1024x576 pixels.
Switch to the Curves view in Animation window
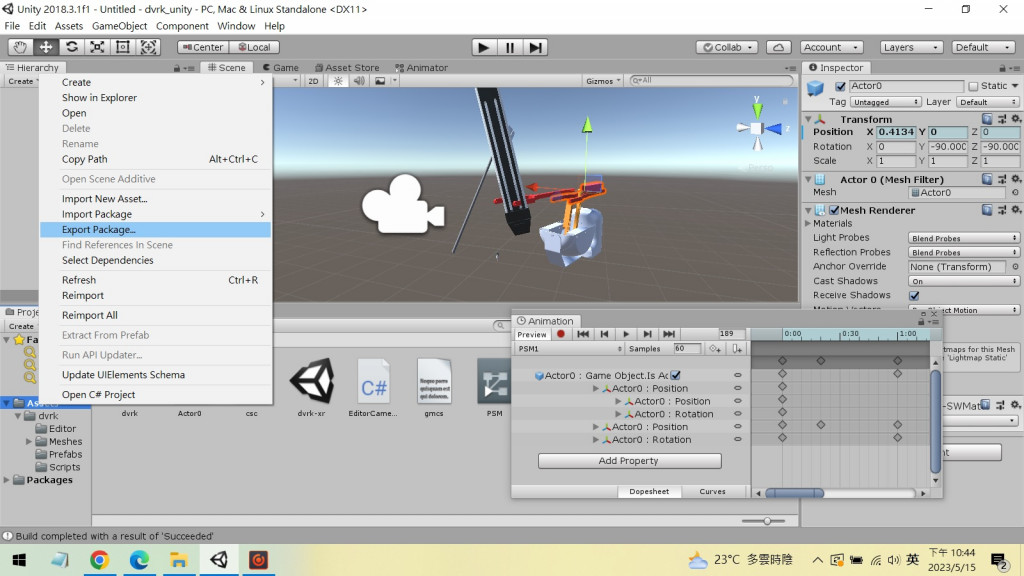pyautogui.click(x=712, y=491)
